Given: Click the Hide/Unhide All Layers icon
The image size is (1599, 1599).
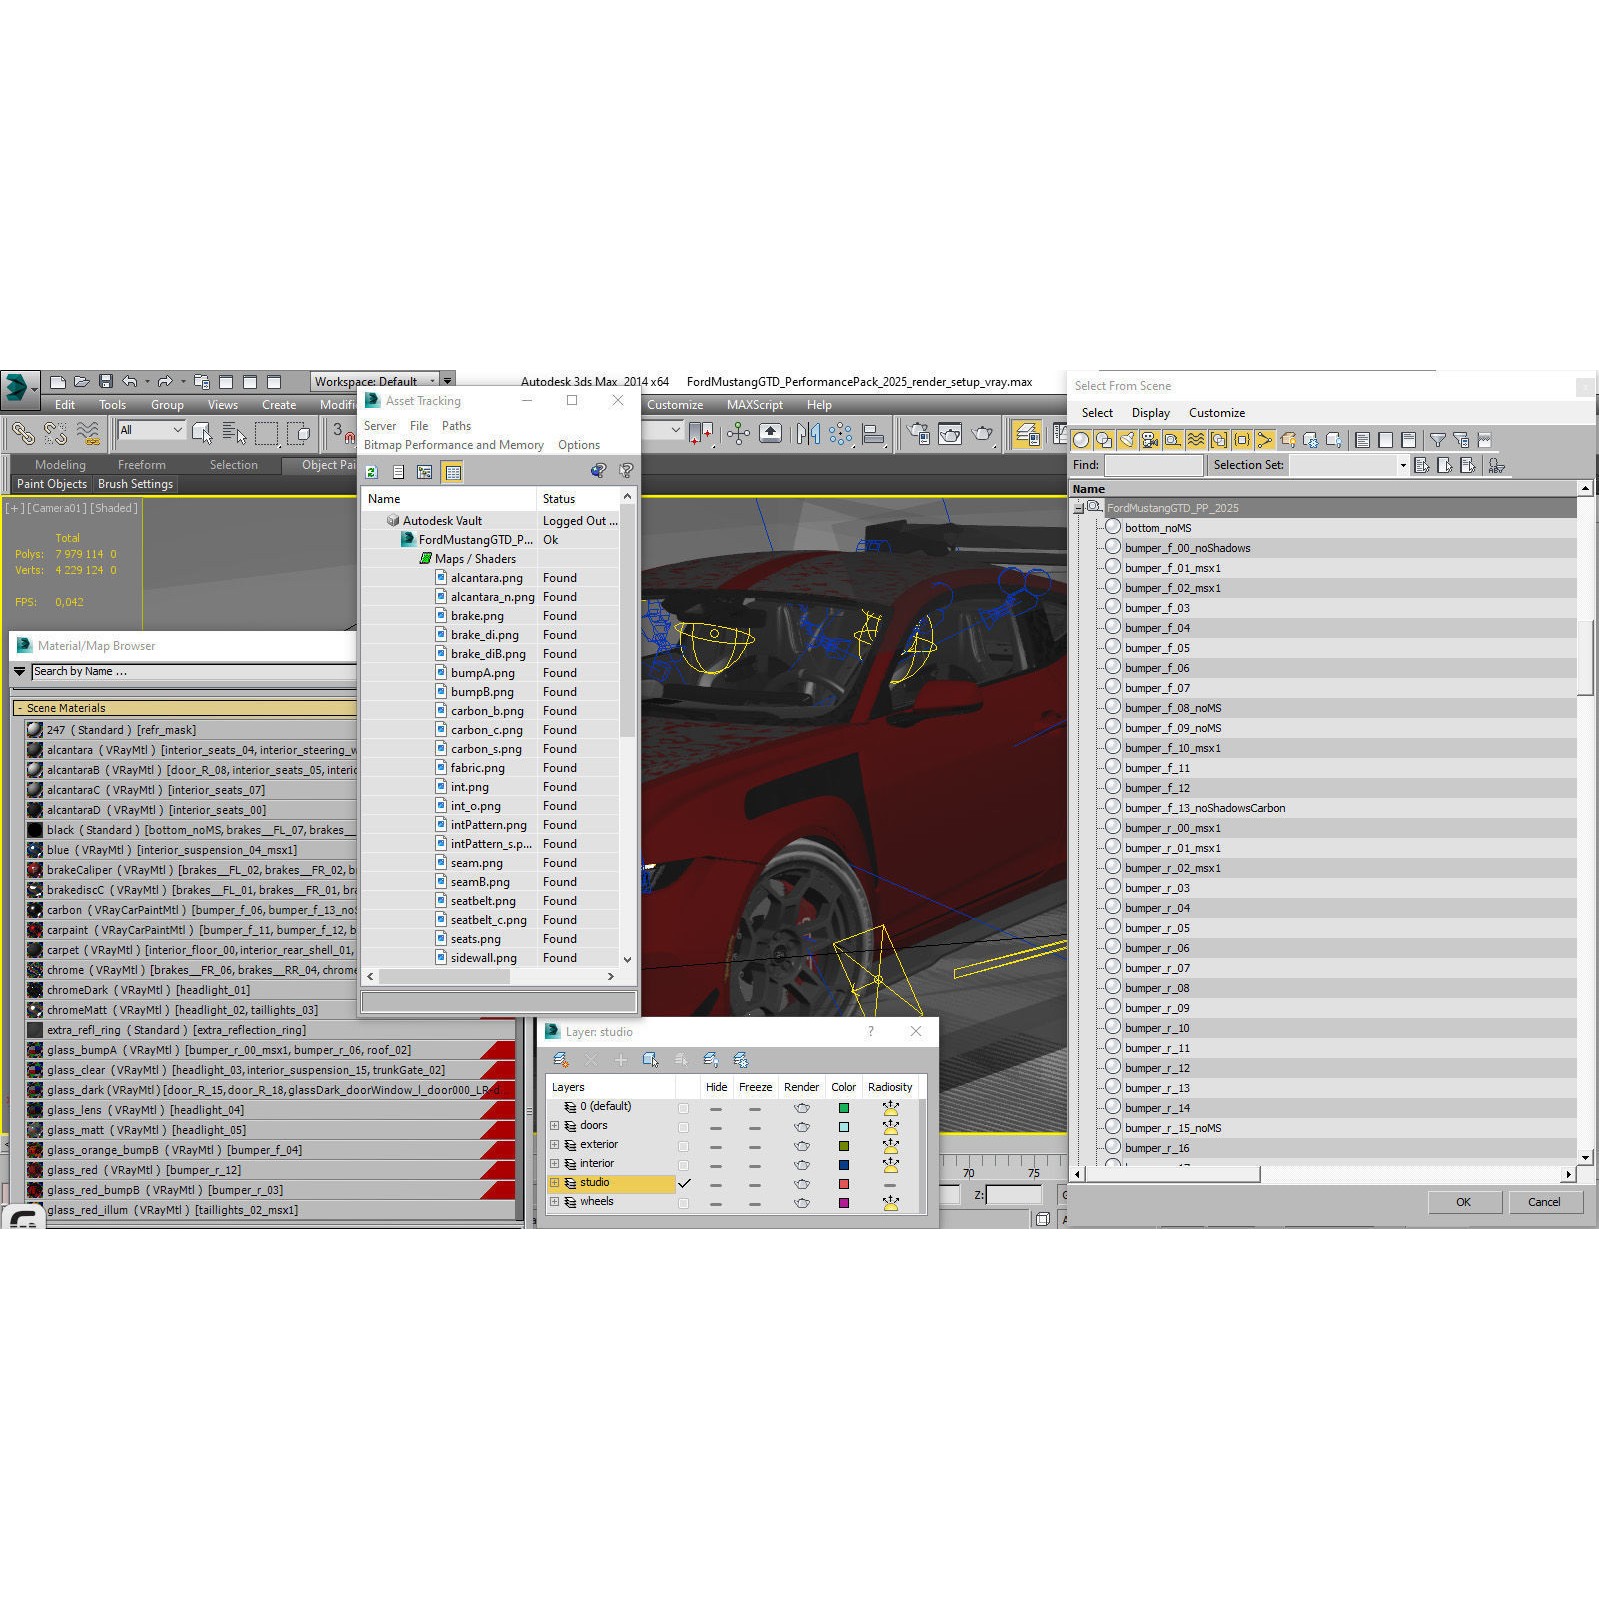Looking at the screenshot, I should pos(711,1059).
